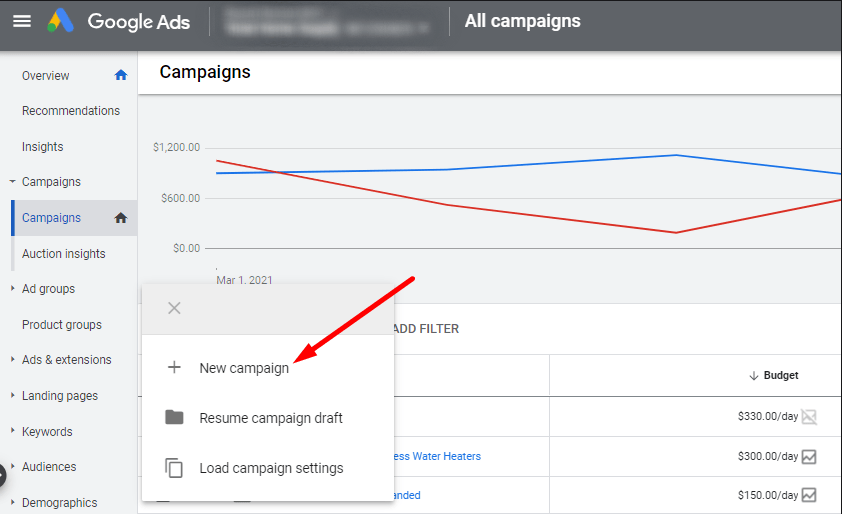This screenshot has width=842, height=514.
Task: Click the home icon beside Campaigns
Action: coord(121,218)
